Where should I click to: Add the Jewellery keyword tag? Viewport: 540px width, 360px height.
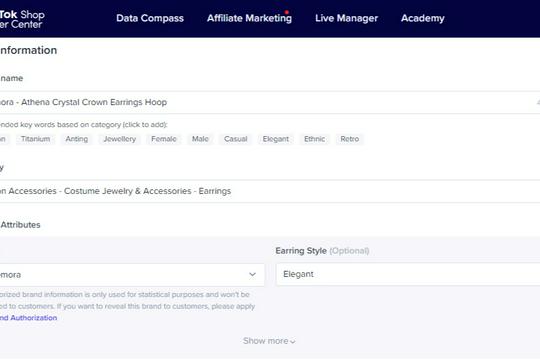point(120,139)
